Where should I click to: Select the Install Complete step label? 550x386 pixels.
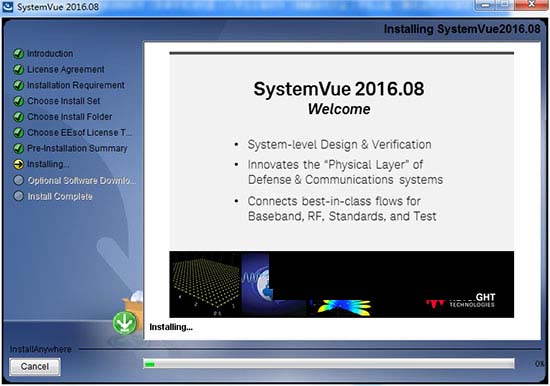(60, 196)
